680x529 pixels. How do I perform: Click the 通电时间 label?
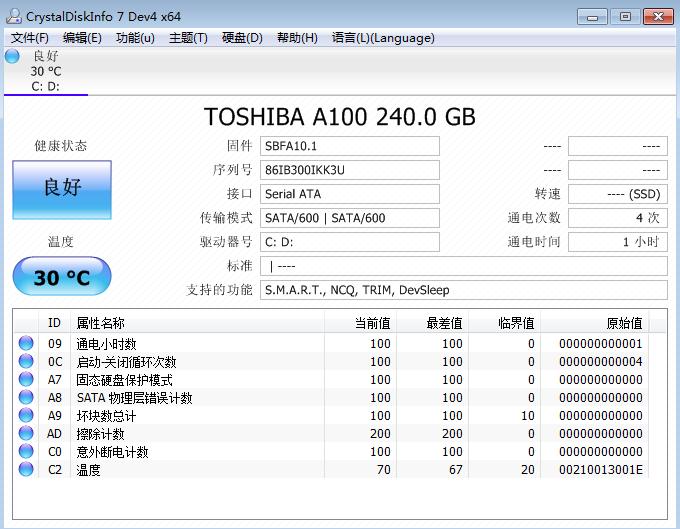(x=534, y=242)
